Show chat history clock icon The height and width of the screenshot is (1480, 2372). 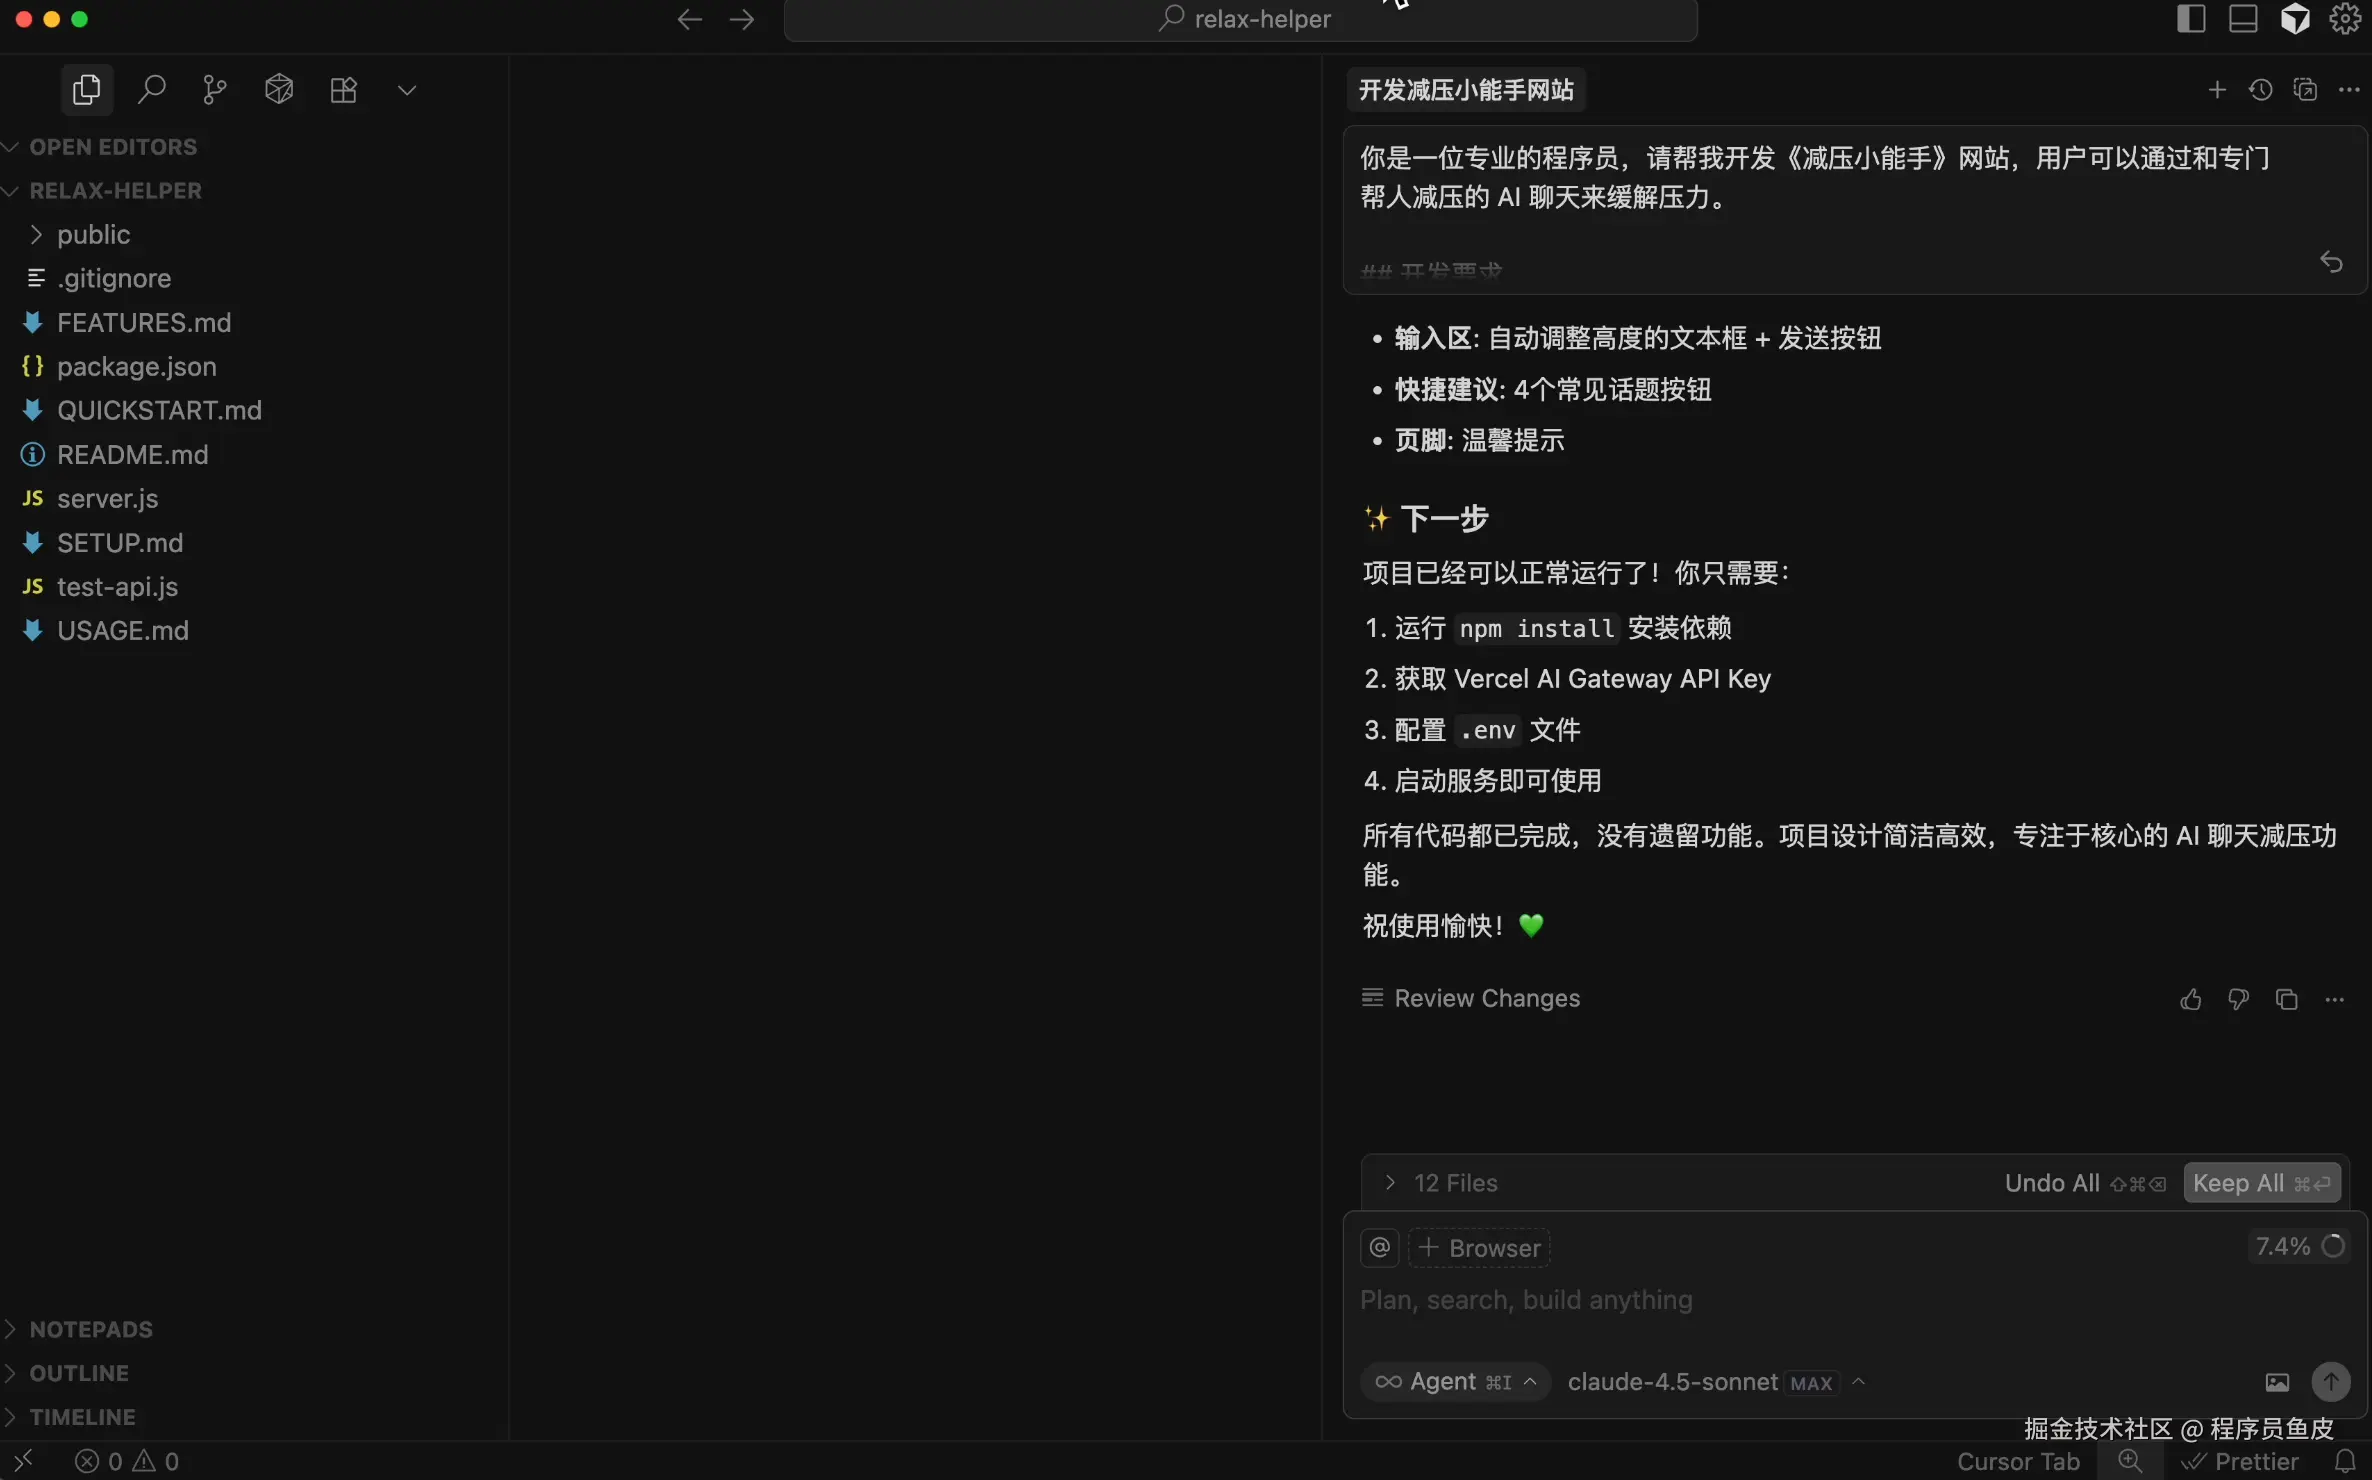[2261, 90]
